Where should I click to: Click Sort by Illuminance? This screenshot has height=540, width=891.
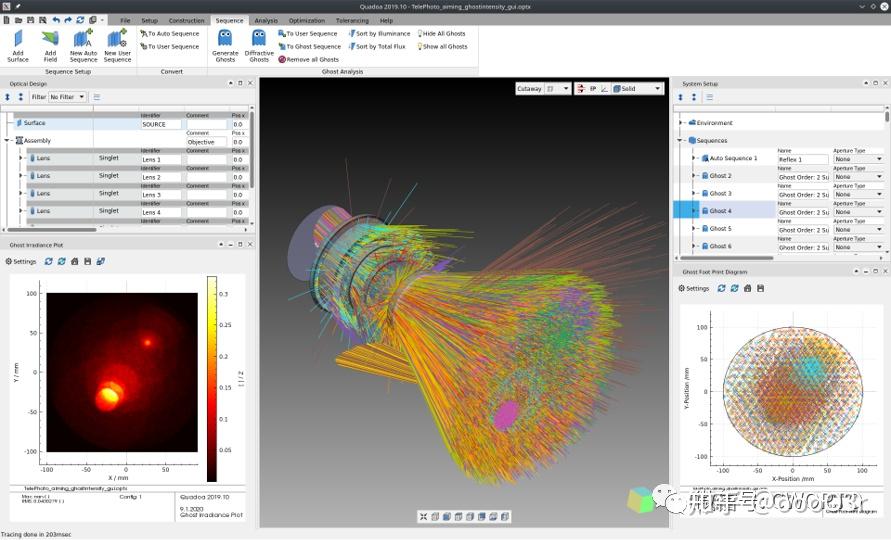(x=379, y=34)
